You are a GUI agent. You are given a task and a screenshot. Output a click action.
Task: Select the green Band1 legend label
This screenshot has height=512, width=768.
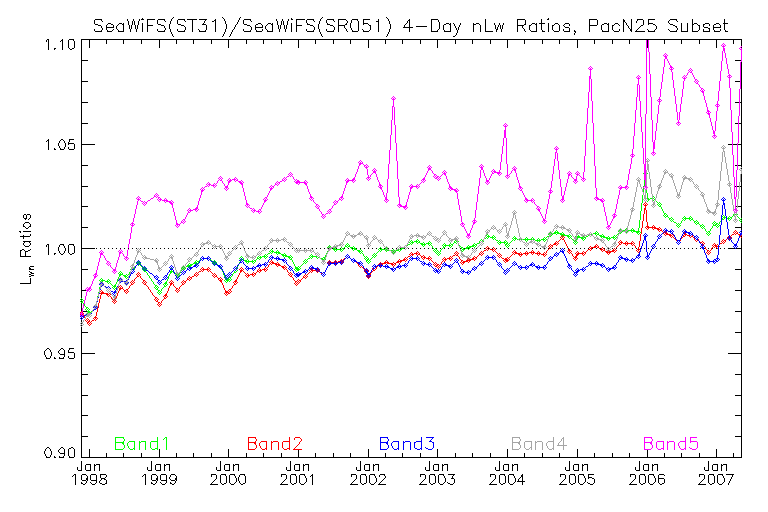point(142,444)
